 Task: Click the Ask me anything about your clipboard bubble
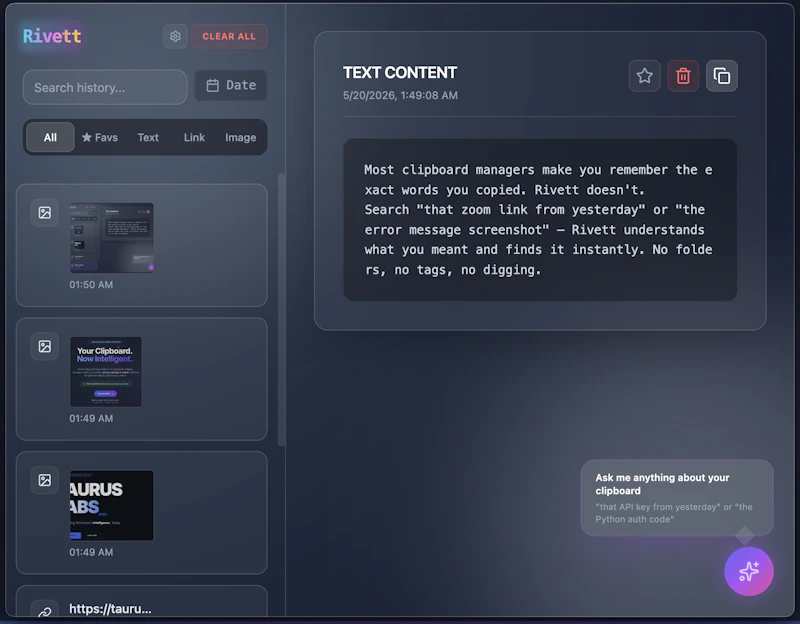click(x=677, y=498)
